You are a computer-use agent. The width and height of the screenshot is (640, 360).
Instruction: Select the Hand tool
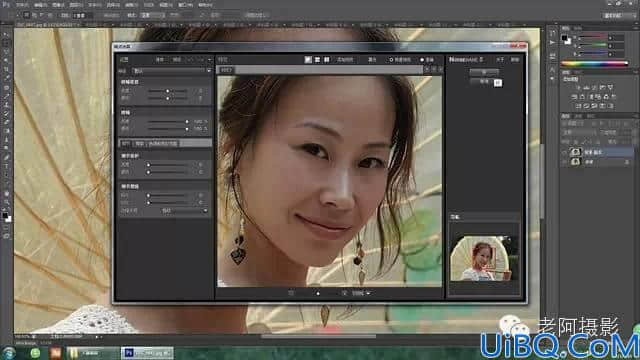(x=6, y=193)
